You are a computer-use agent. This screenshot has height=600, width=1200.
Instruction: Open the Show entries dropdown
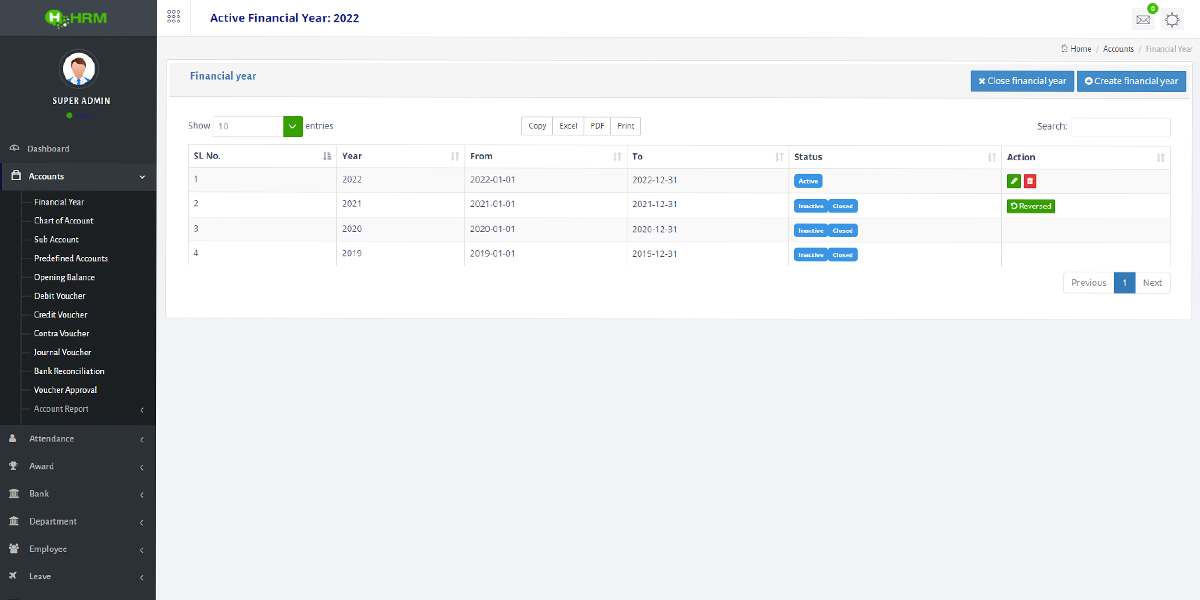[x=292, y=126]
